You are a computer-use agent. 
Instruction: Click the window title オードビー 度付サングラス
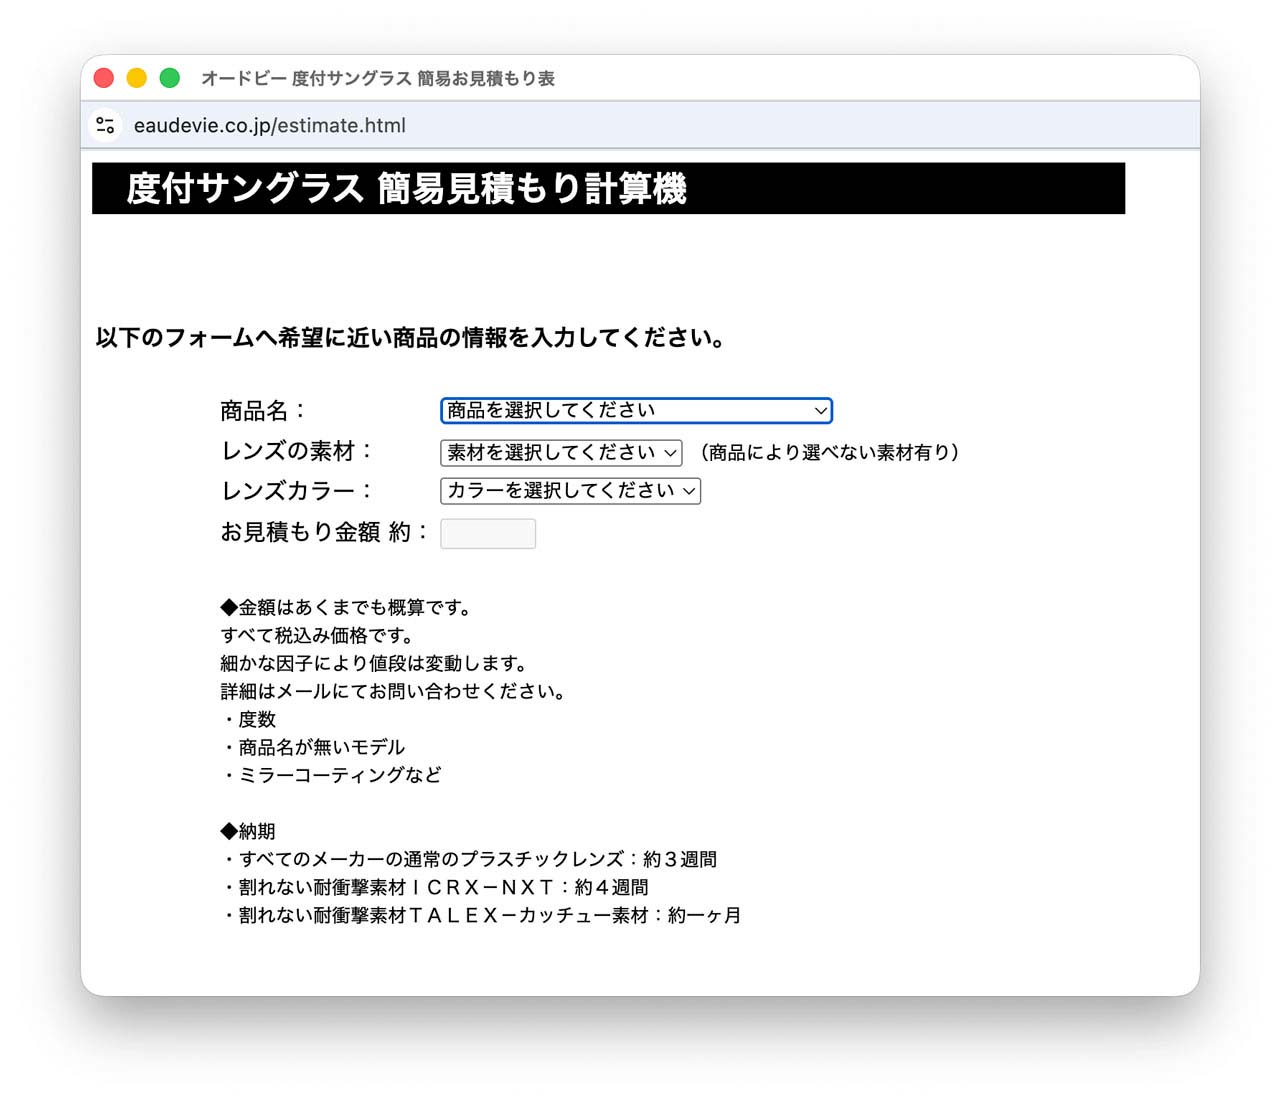point(378,79)
